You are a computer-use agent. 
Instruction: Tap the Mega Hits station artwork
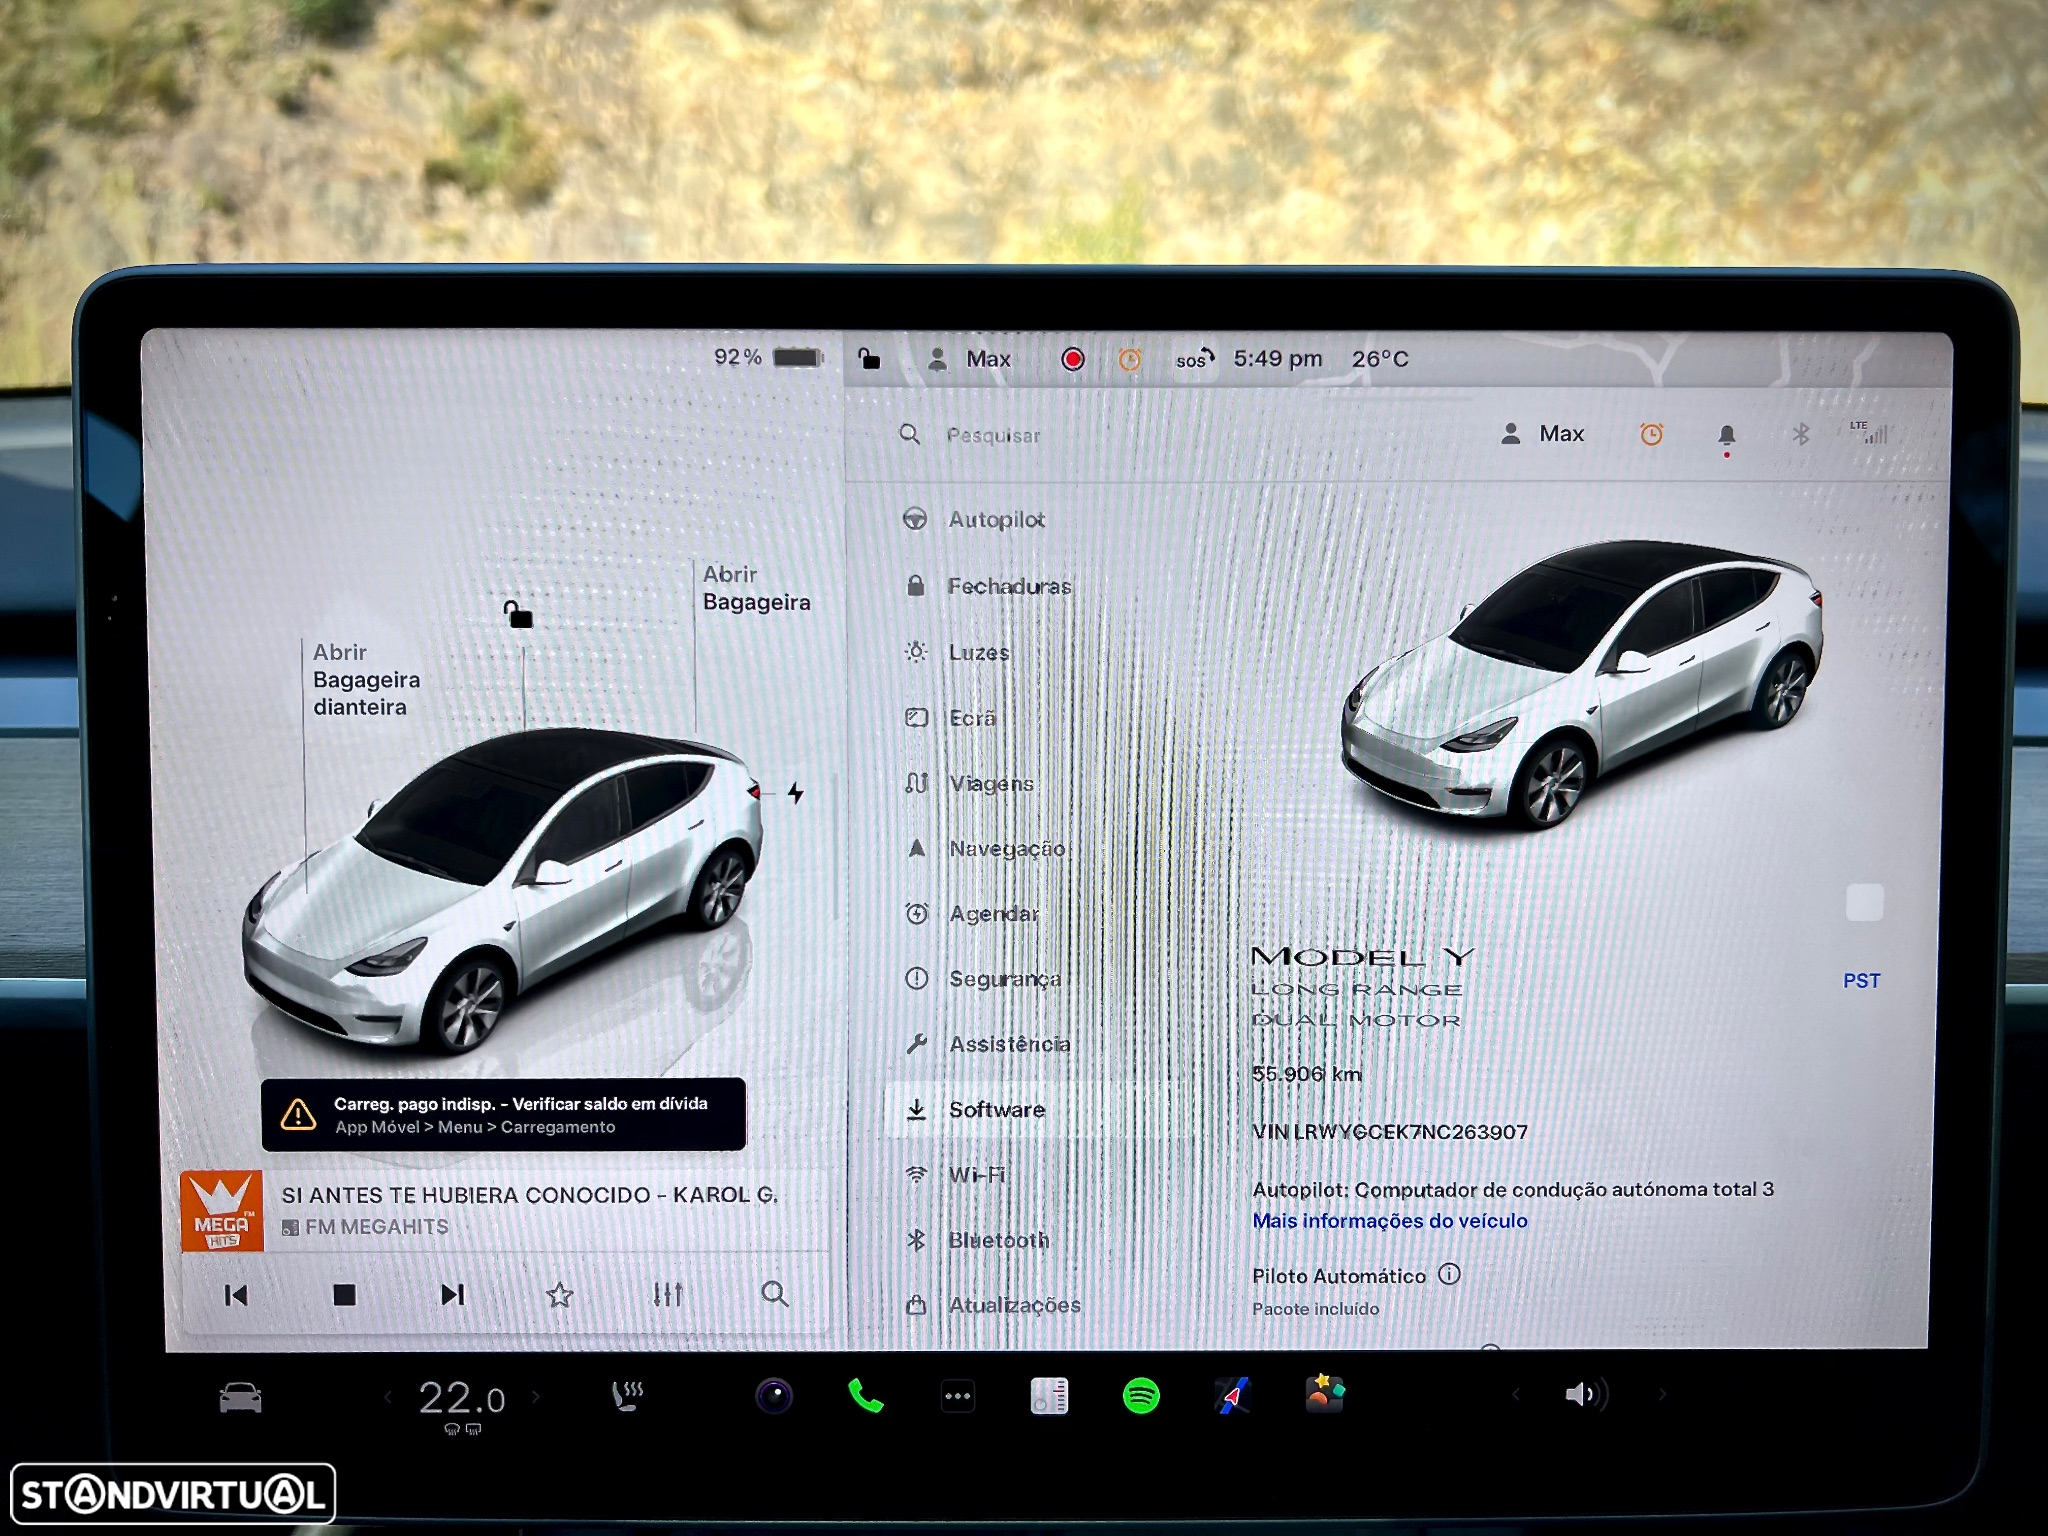pyautogui.click(x=221, y=1211)
